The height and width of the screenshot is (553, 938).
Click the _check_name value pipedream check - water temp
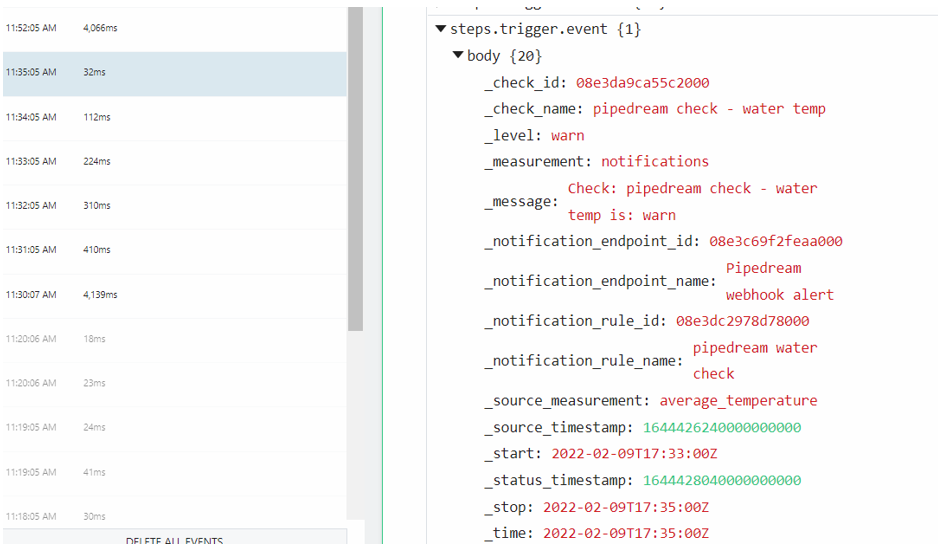coord(709,109)
